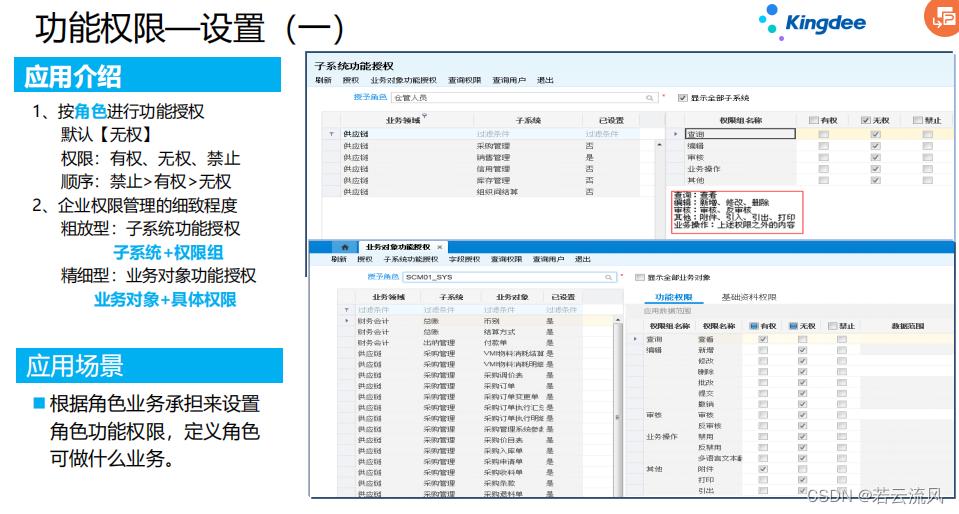Viewport: 959px width, 514px height.
Task: Click 退出 in the upper toolbar
Action: point(545,80)
